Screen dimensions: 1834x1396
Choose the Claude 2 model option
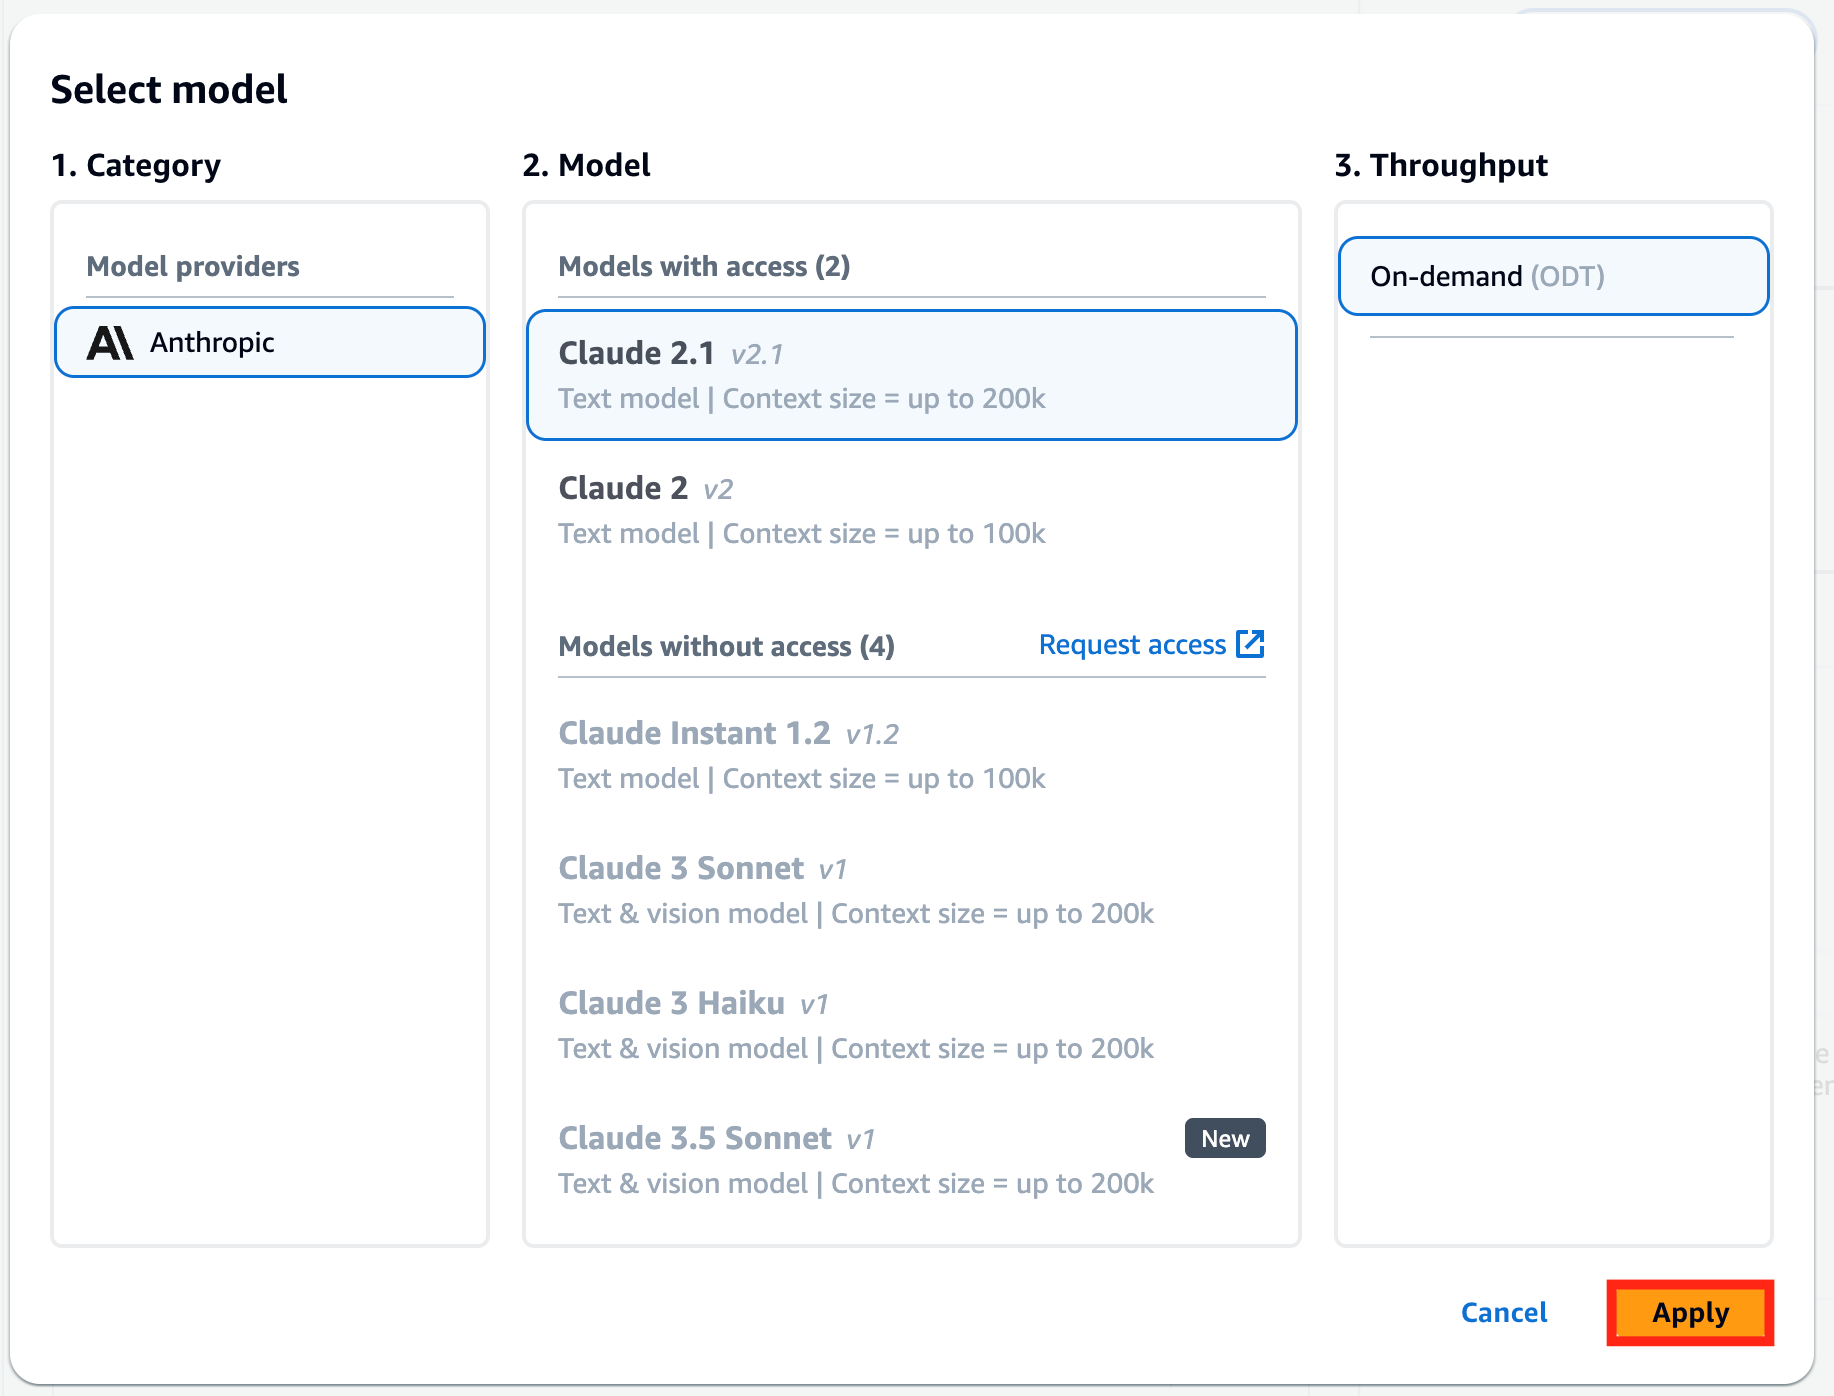click(911, 510)
